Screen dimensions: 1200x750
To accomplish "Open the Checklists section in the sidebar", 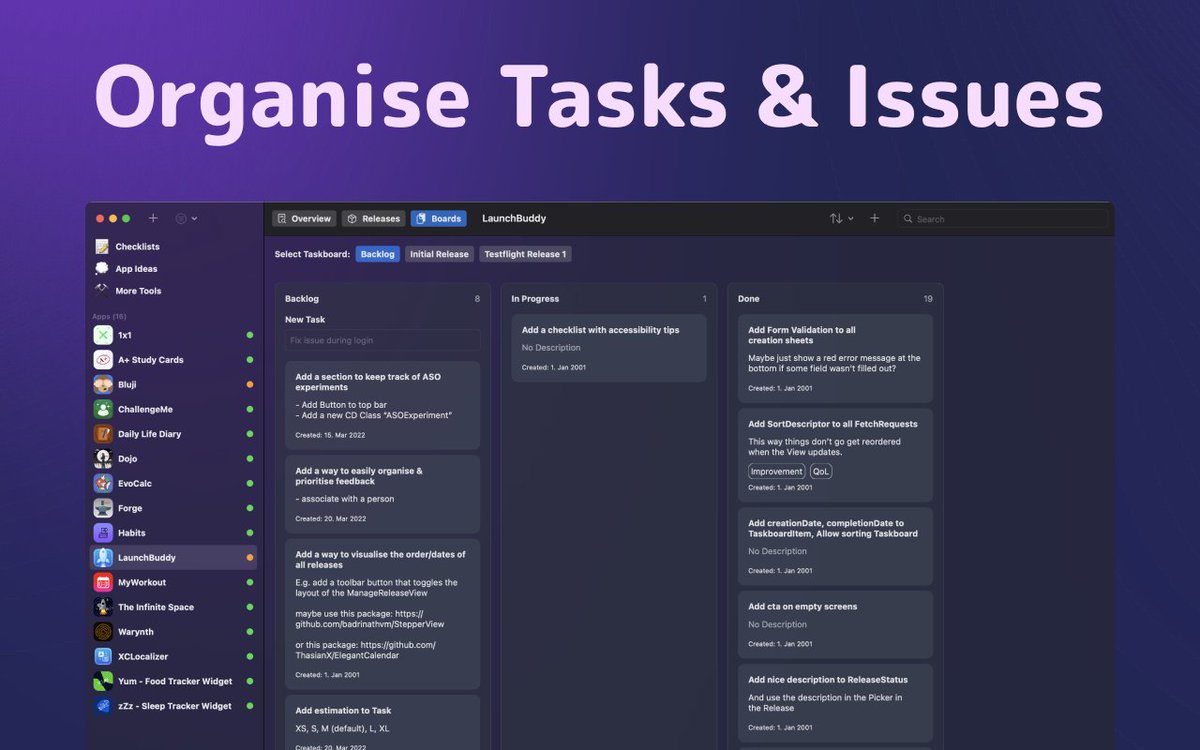I will click(x=136, y=246).
